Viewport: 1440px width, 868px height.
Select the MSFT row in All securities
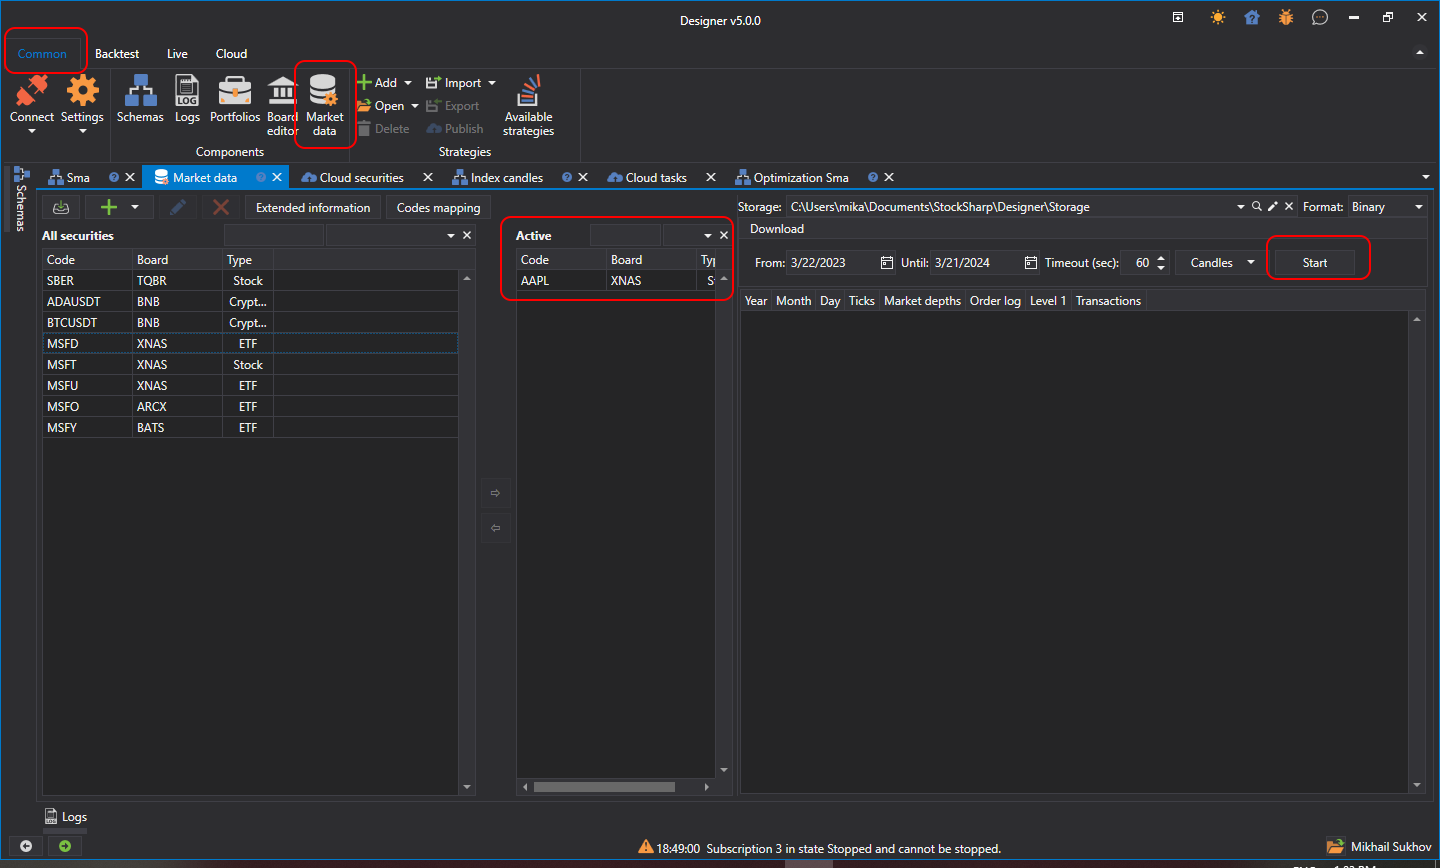[x=250, y=365]
